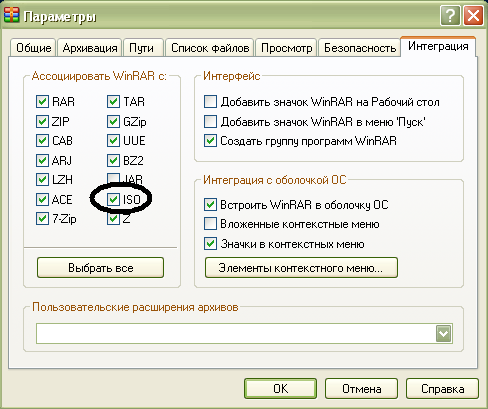The image size is (488, 409).
Task: Click the Выбрать все button
Action: pyautogui.click(x=100, y=267)
